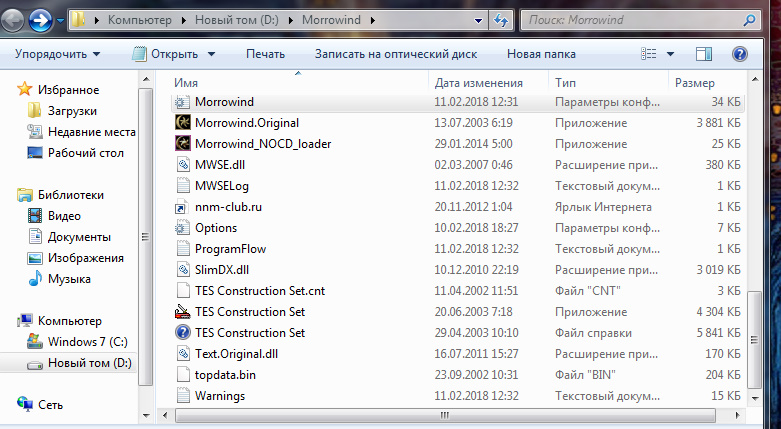Expand the dropdown arrow beside 'Открыть'
This screenshot has width=781, height=429.
[x=211, y=54]
